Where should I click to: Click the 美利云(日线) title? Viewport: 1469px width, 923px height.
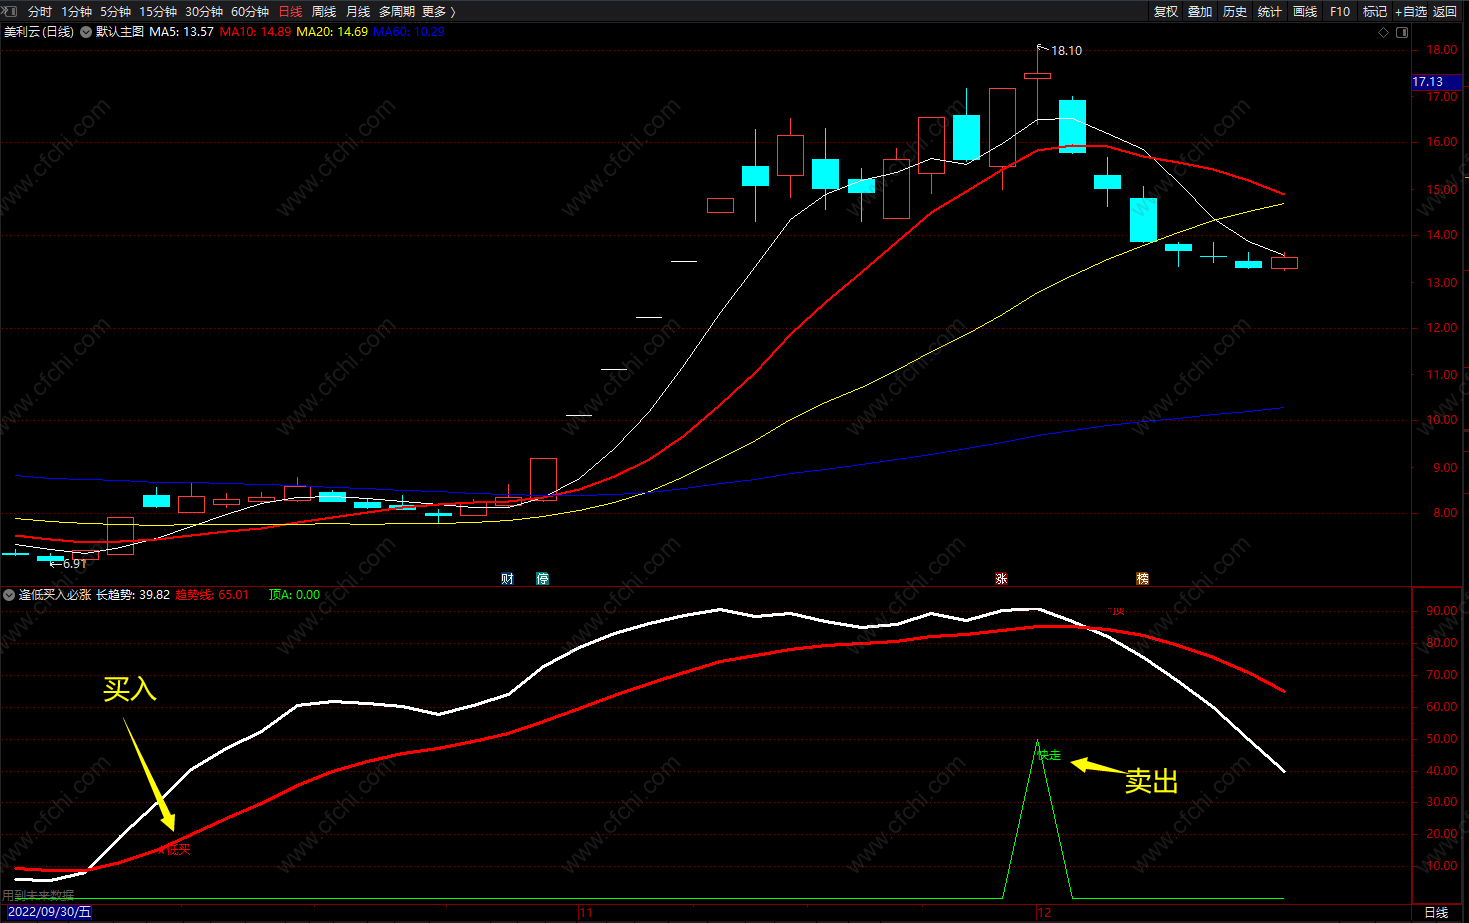point(39,32)
